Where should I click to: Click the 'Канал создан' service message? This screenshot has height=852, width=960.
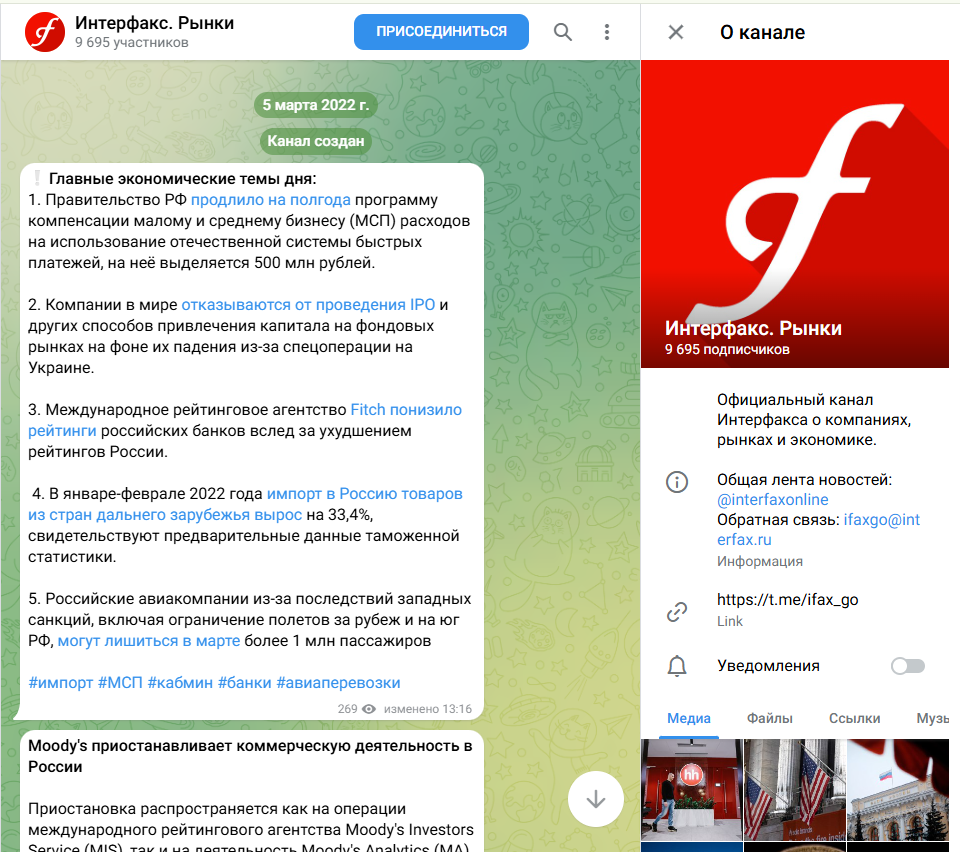(315, 141)
